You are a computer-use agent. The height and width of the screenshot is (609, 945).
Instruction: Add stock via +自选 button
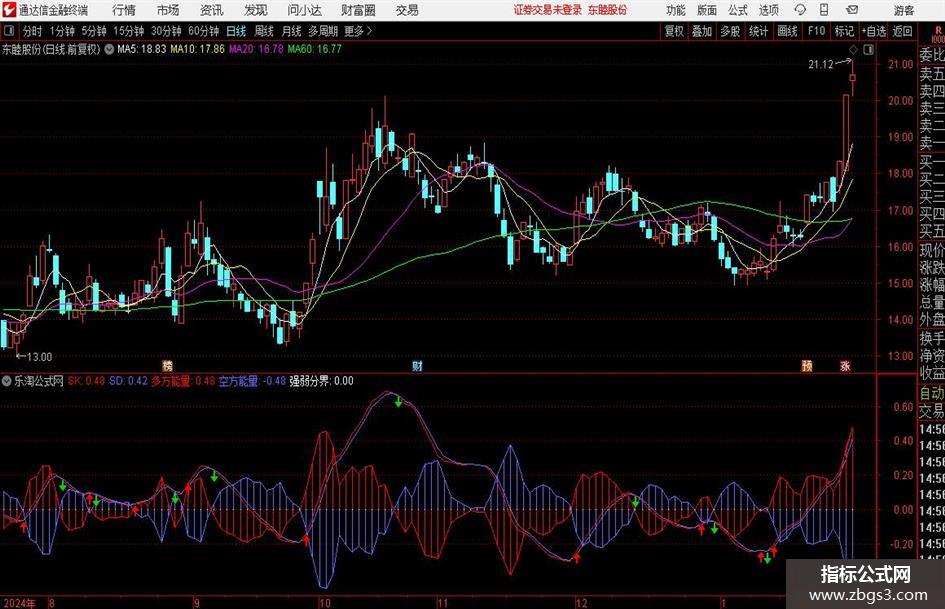(874, 31)
